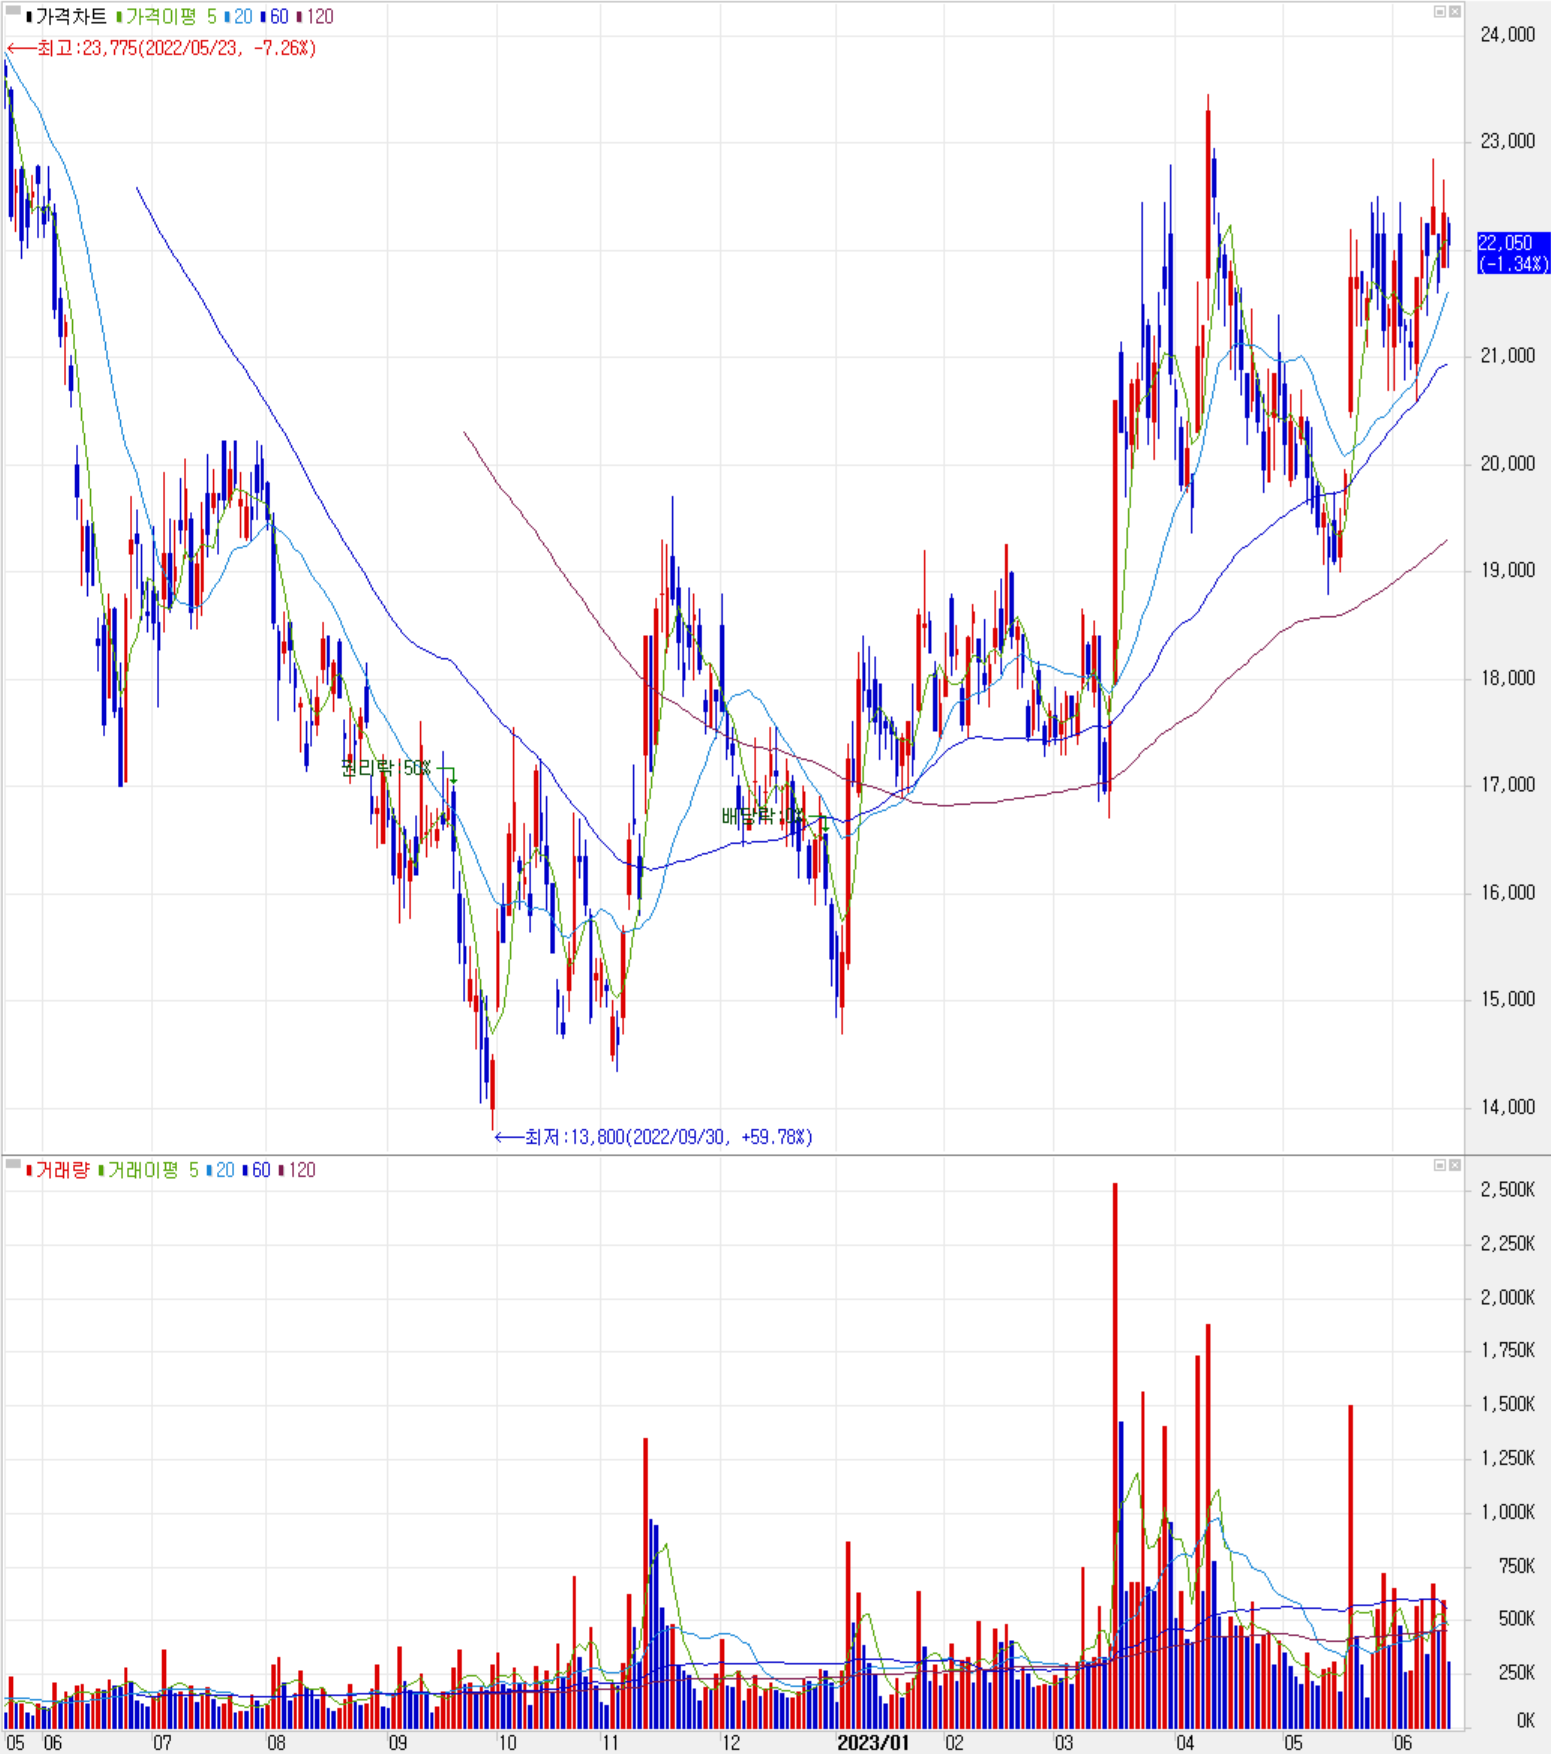This screenshot has height=1754, width=1551.
Task: Click the 250K volume axis label
Action: pyautogui.click(x=1516, y=1673)
